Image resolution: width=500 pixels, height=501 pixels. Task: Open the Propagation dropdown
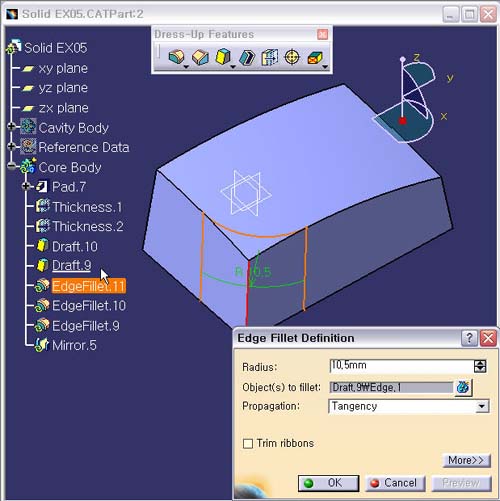coord(481,406)
